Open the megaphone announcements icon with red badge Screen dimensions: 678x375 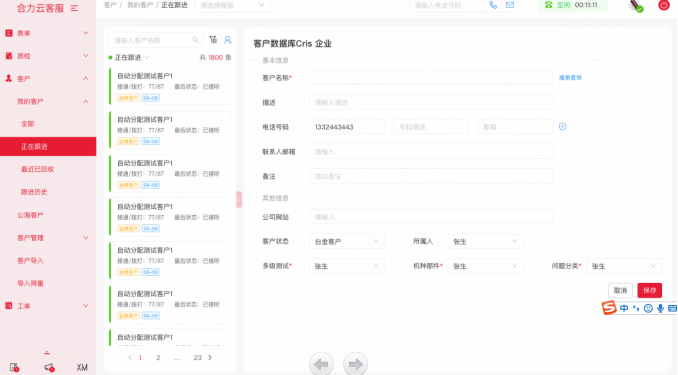click(x=49, y=367)
